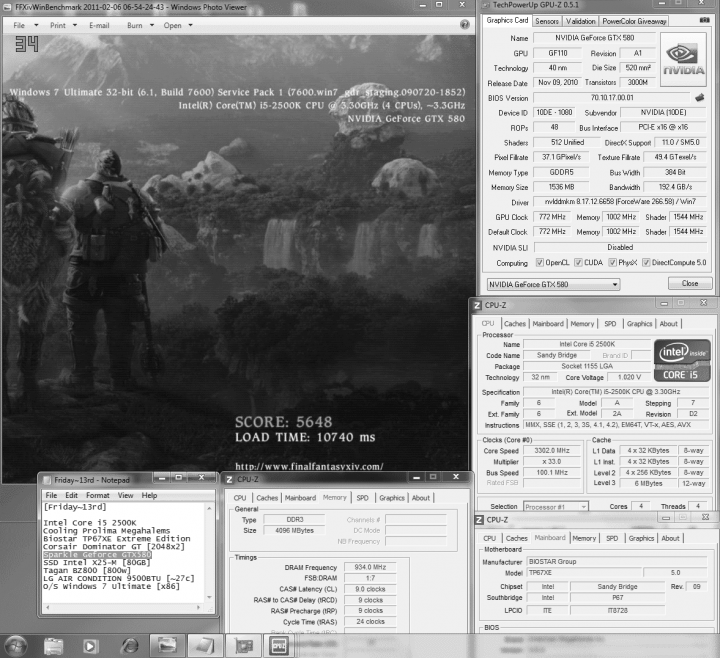This screenshot has height=658, width=720.
Task: Toggle the PhysX checkbox in GPU-Z
Action: coord(613,263)
